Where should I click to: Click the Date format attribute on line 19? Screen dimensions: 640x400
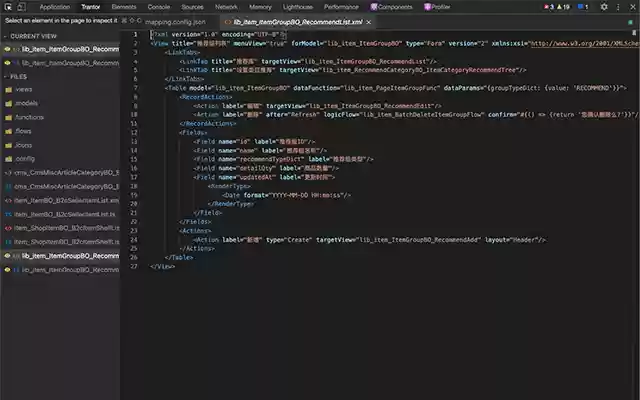(295, 195)
